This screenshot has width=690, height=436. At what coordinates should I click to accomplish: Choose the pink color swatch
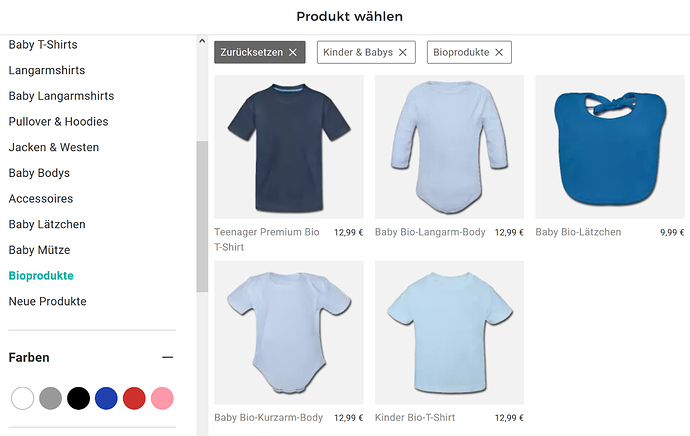click(162, 398)
